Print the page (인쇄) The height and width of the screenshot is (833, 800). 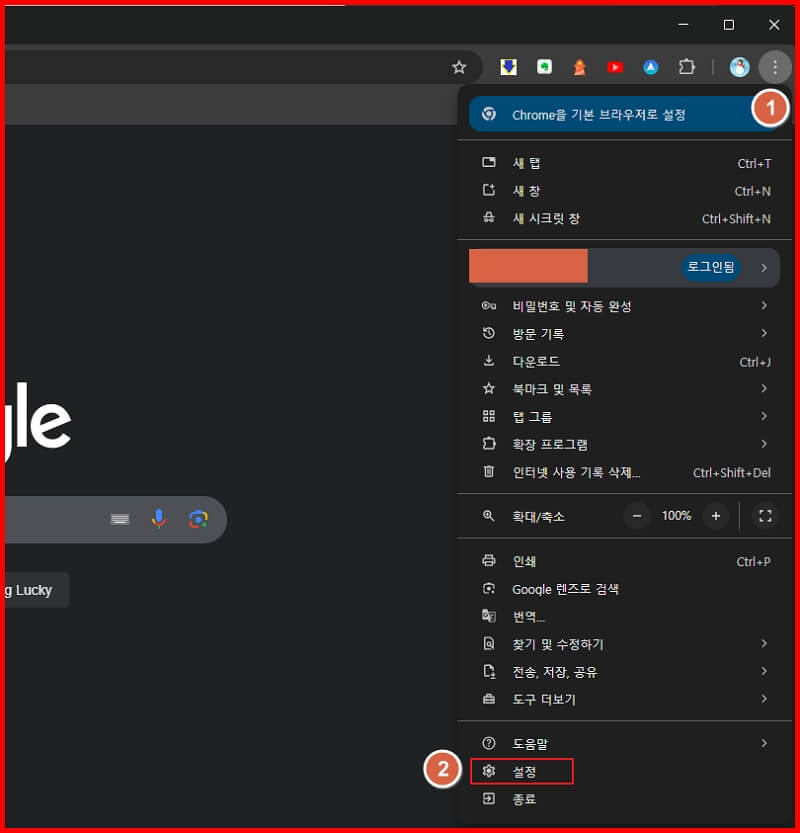point(626,561)
